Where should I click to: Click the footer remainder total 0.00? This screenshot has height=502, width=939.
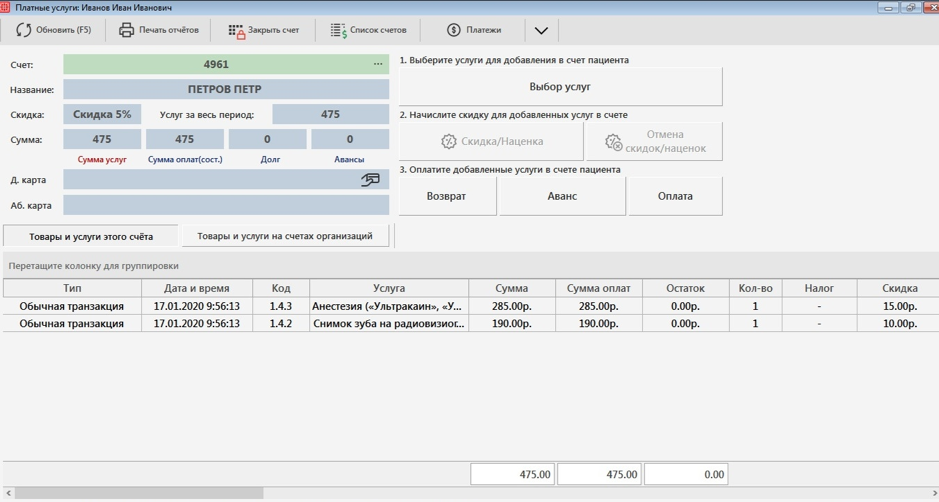686,474
